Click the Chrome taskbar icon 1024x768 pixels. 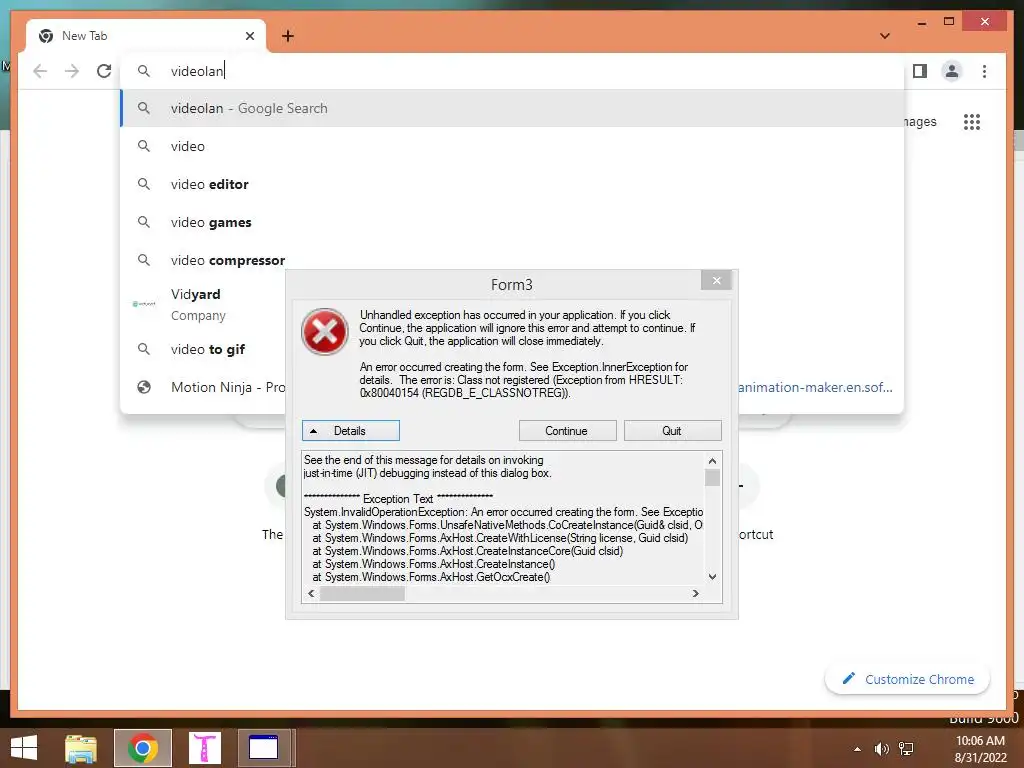tap(143, 748)
